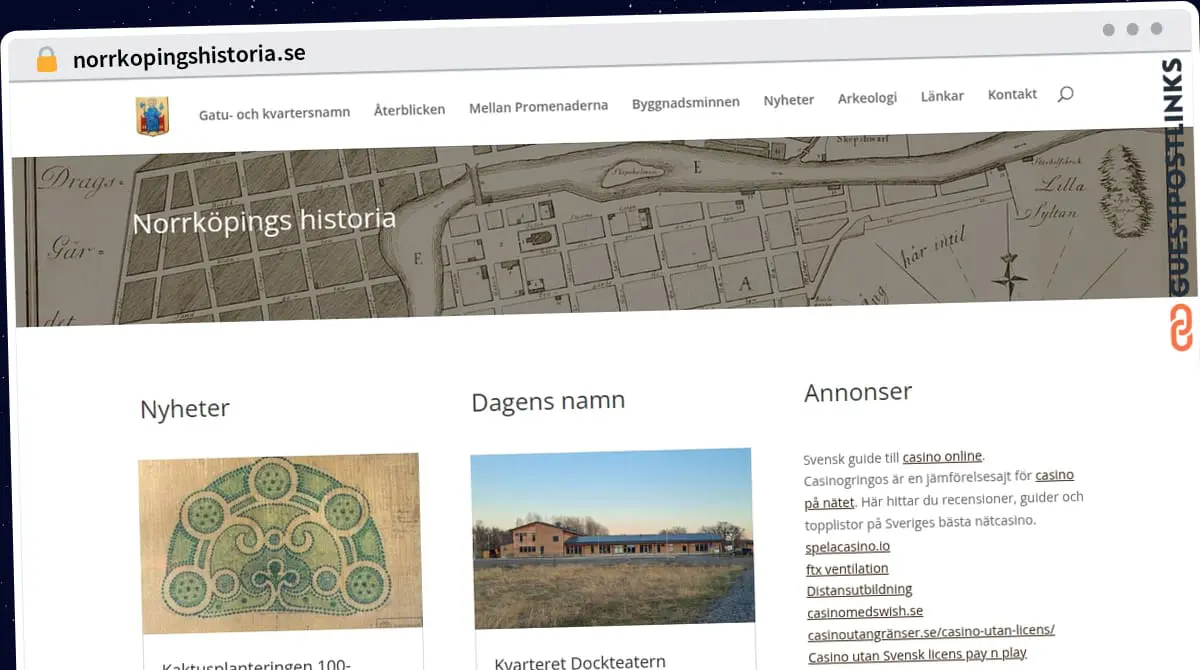
Task: Open Nyheter in the top navigation
Action: pyautogui.click(x=788, y=100)
